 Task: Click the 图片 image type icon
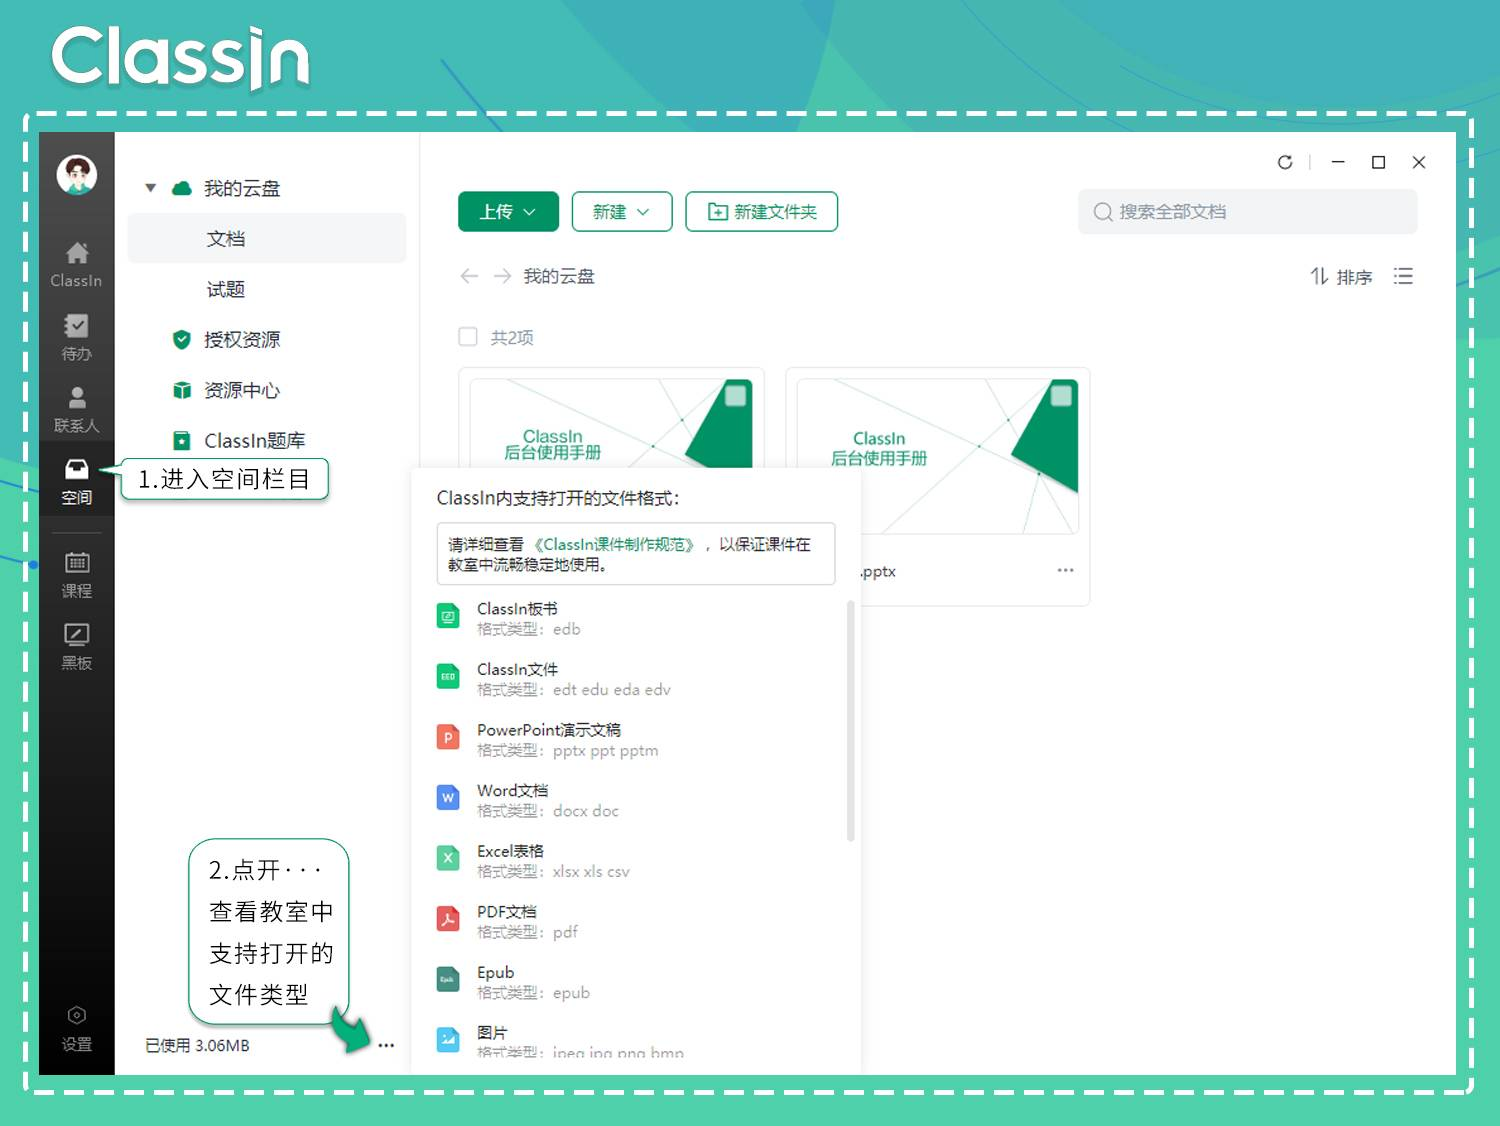coord(448,1040)
